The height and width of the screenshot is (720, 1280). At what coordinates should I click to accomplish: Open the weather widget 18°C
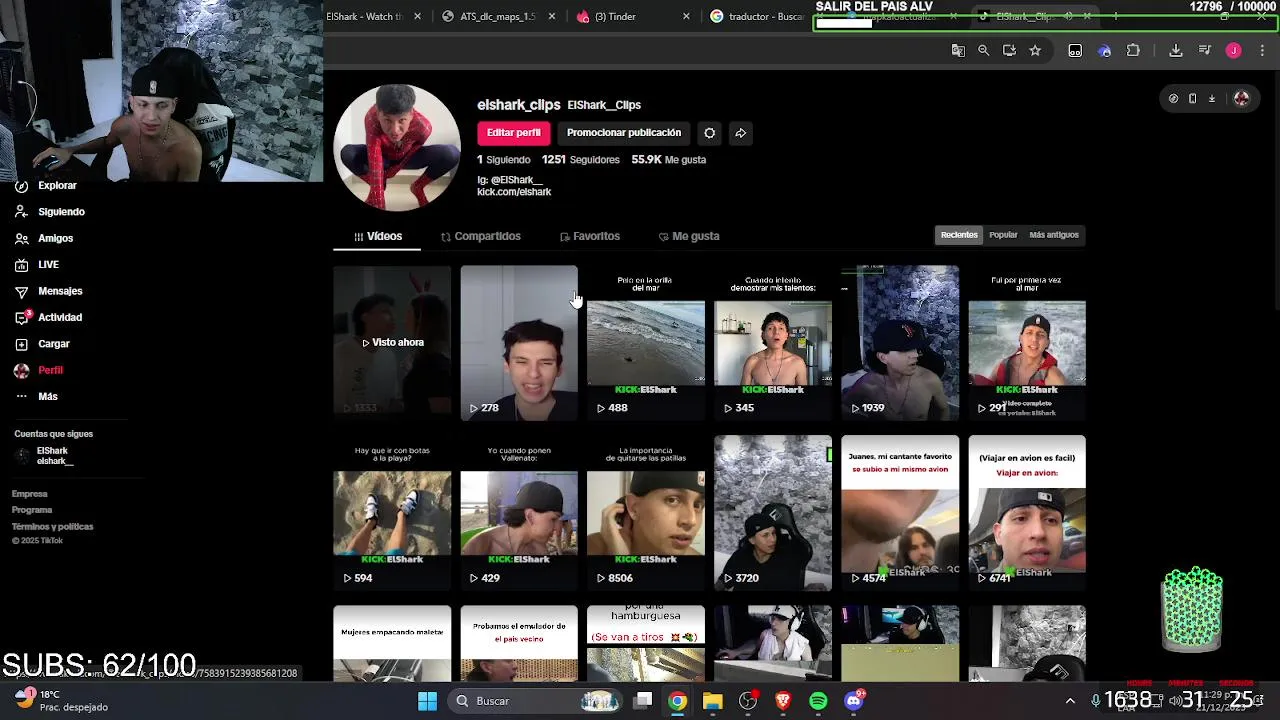[62, 700]
